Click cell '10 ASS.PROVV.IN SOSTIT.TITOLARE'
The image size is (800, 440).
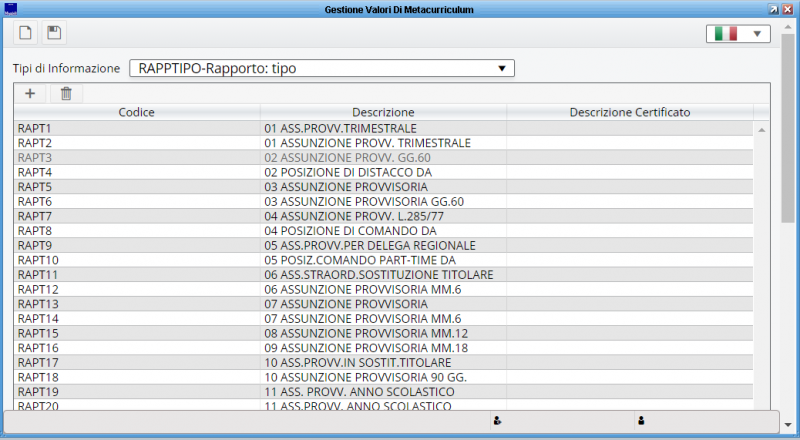384,362
